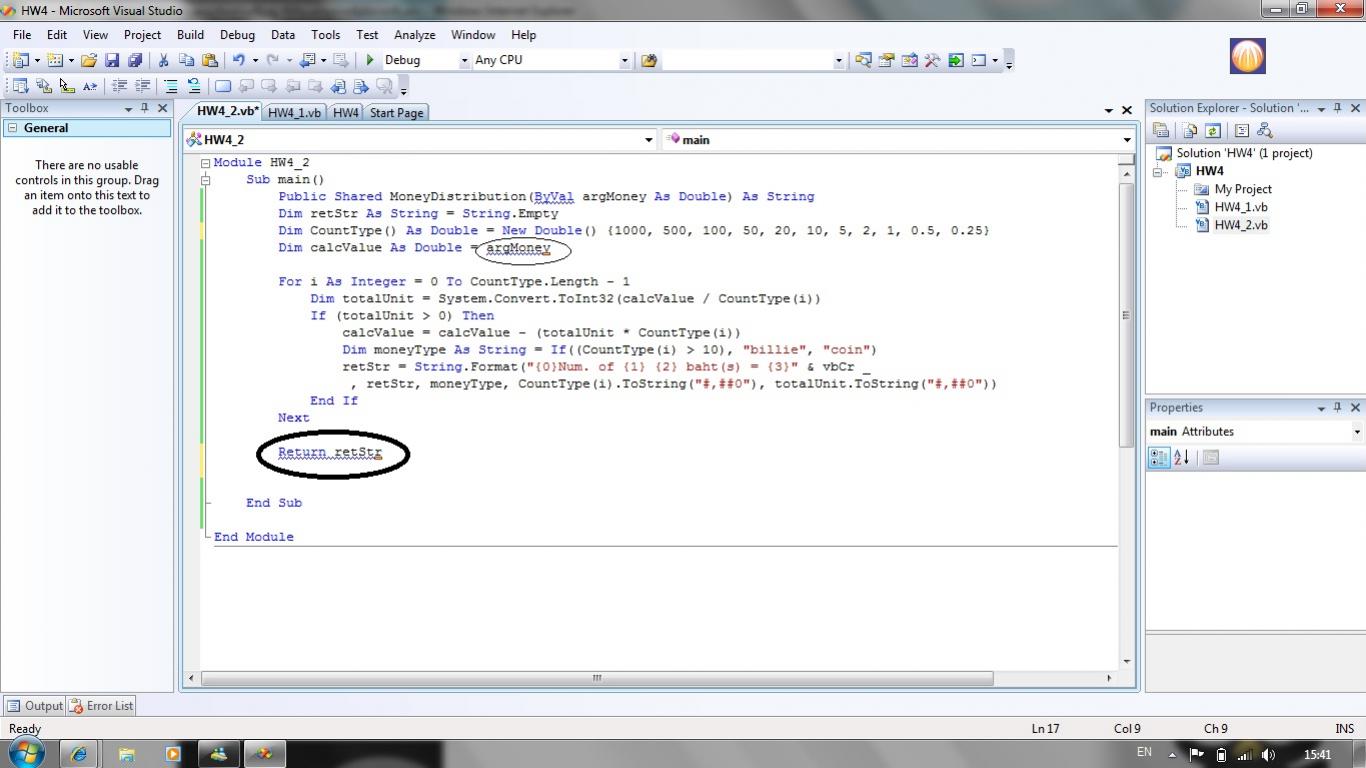The width and height of the screenshot is (1366, 768).
Task: Select HW4_1.vb in Solution Explorer
Action: (1240, 207)
